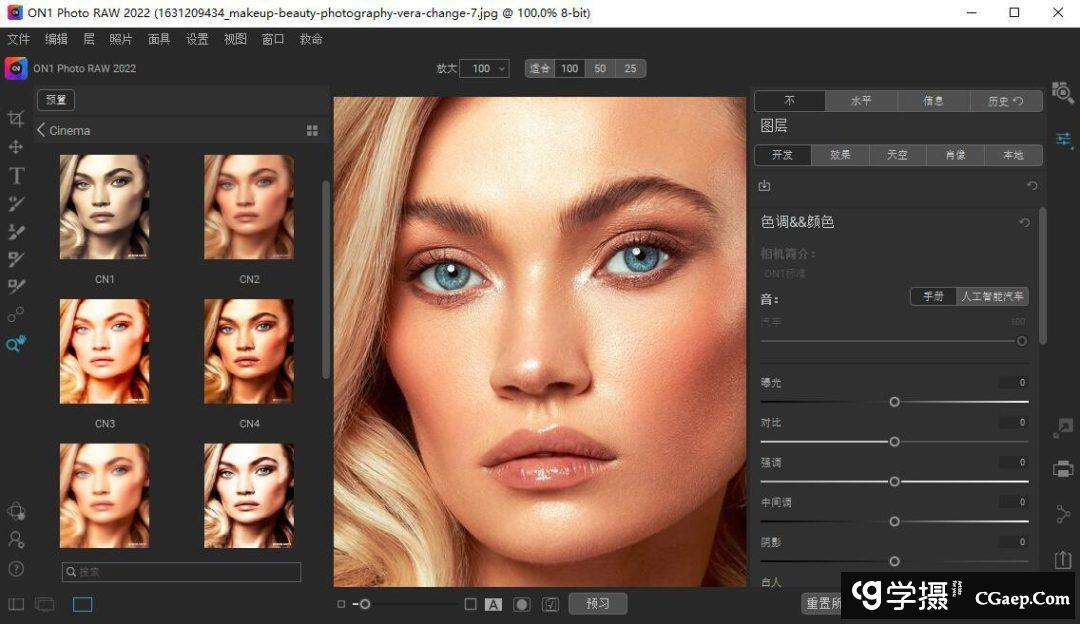Click the Print icon in right sidebar
Screen dimensions: 1080x624
coord(1062,469)
